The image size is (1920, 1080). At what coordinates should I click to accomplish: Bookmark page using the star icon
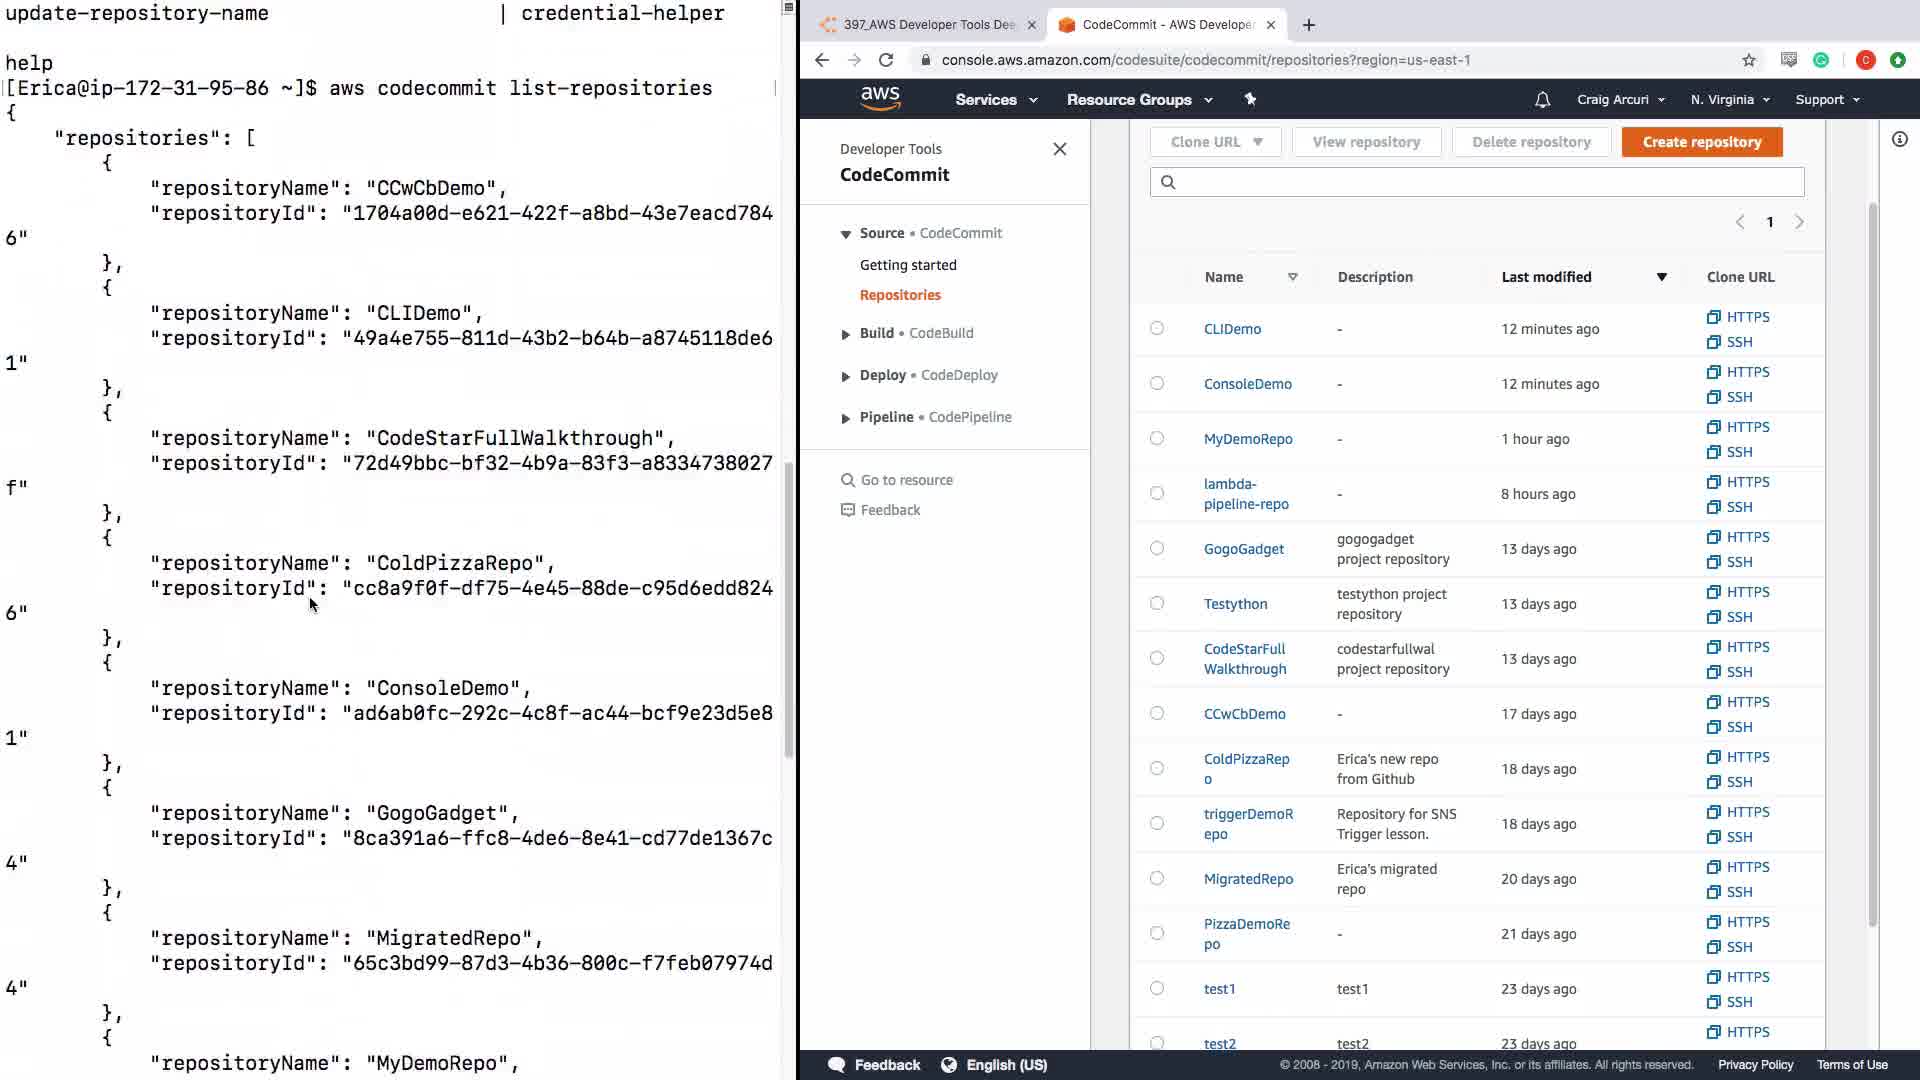click(1749, 60)
